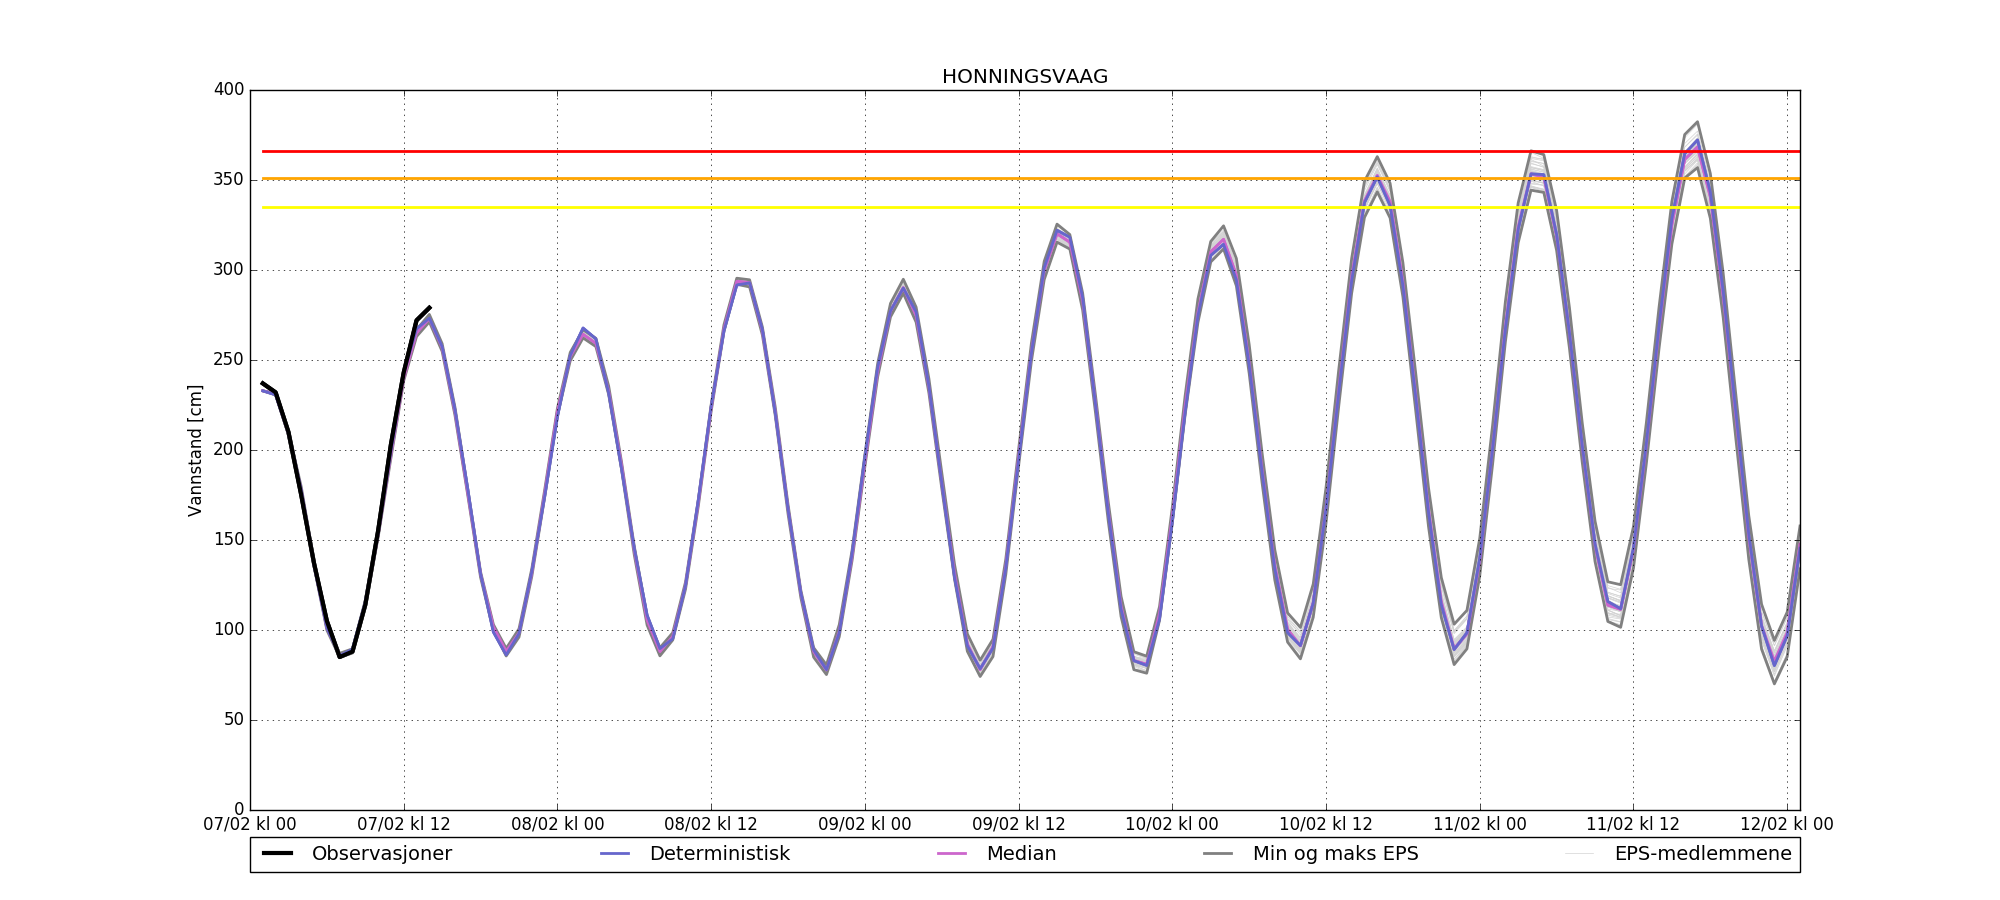Click the 400 y-axis tick label
Screen dimensions: 2000x900
[x=229, y=90]
